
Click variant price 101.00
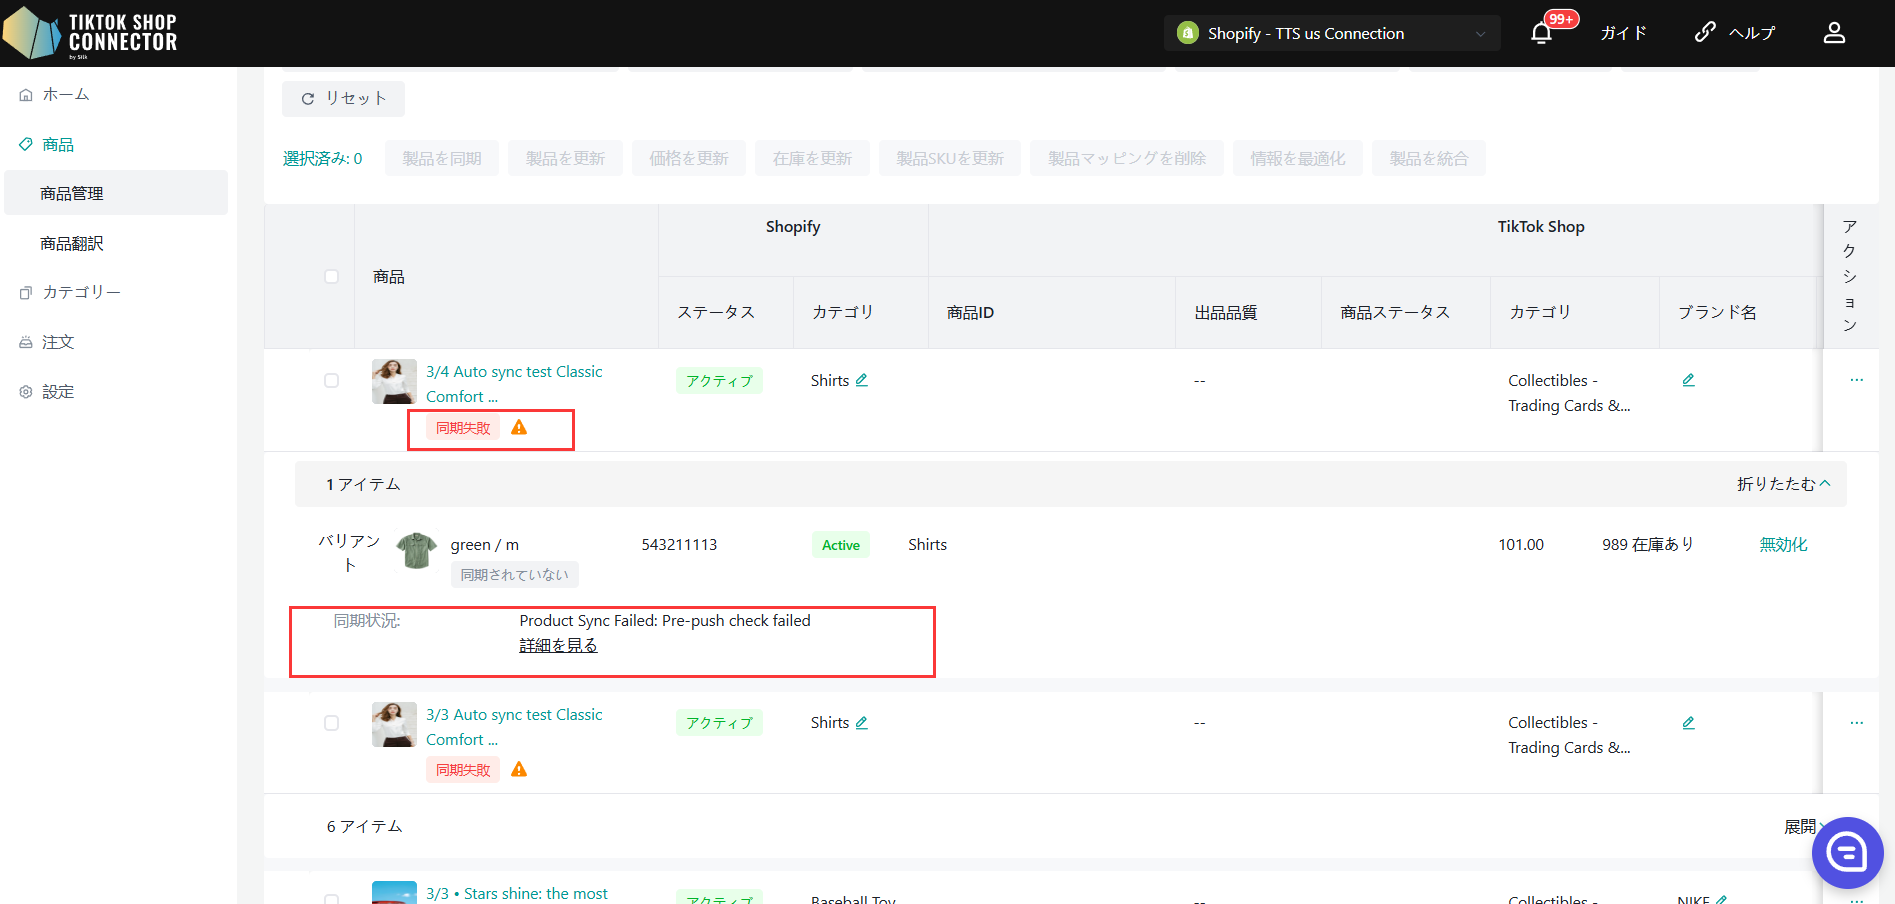[x=1521, y=545]
